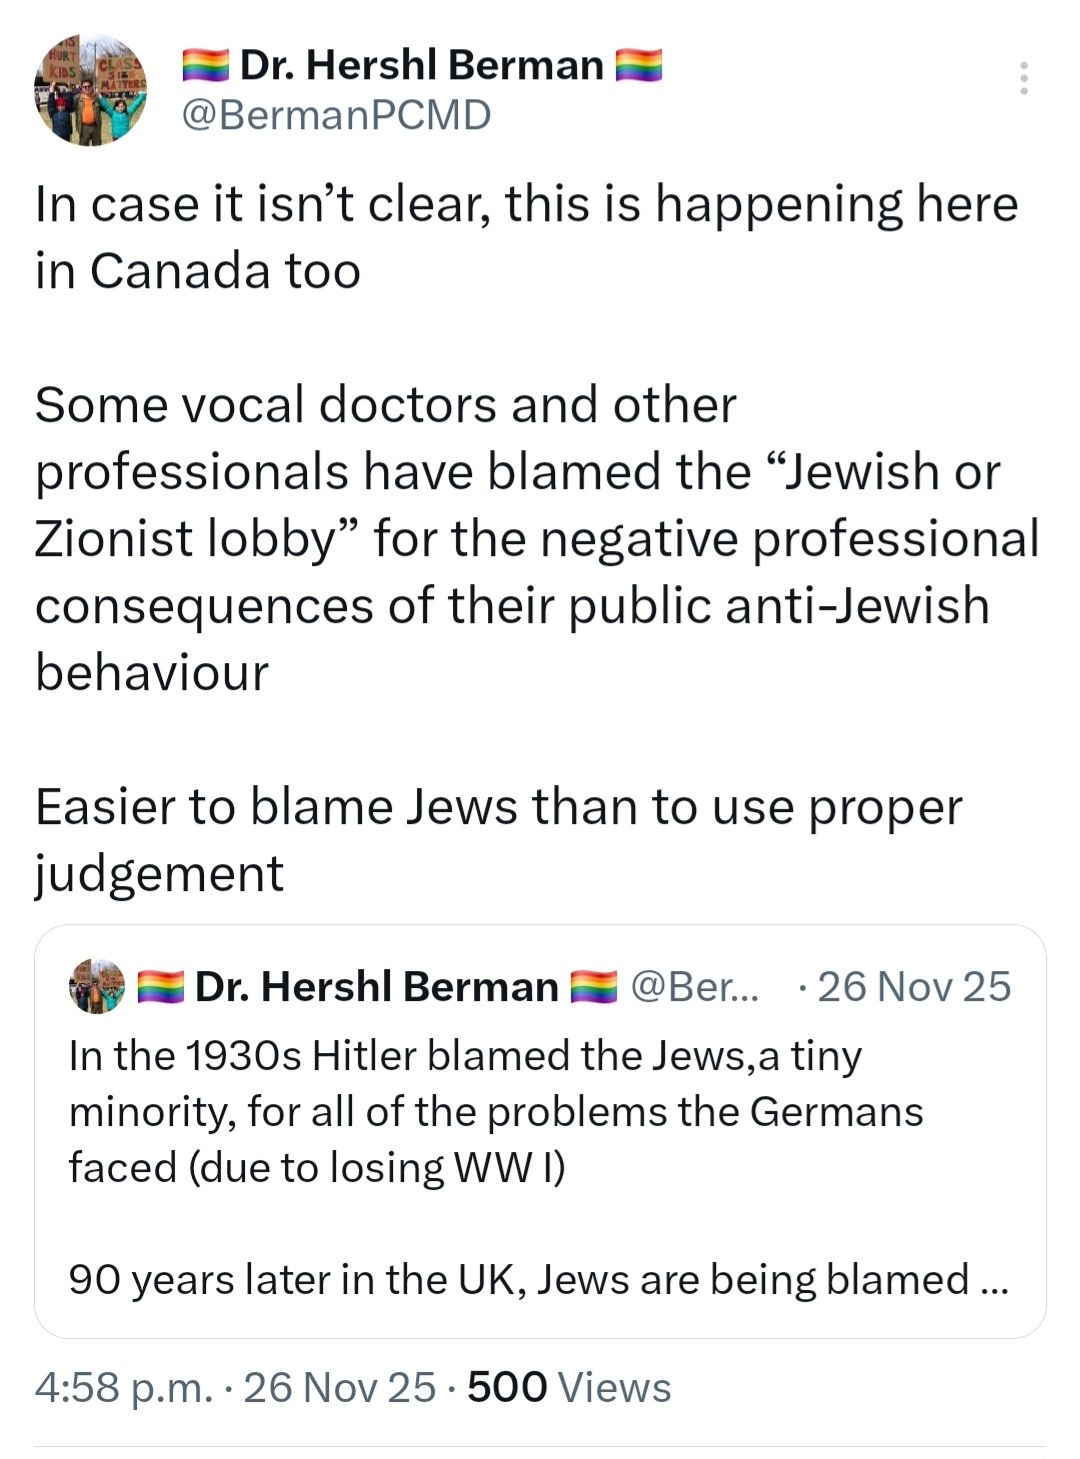
Task: Open the Dr. Hershl Berman profile name at top
Action: (422, 66)
